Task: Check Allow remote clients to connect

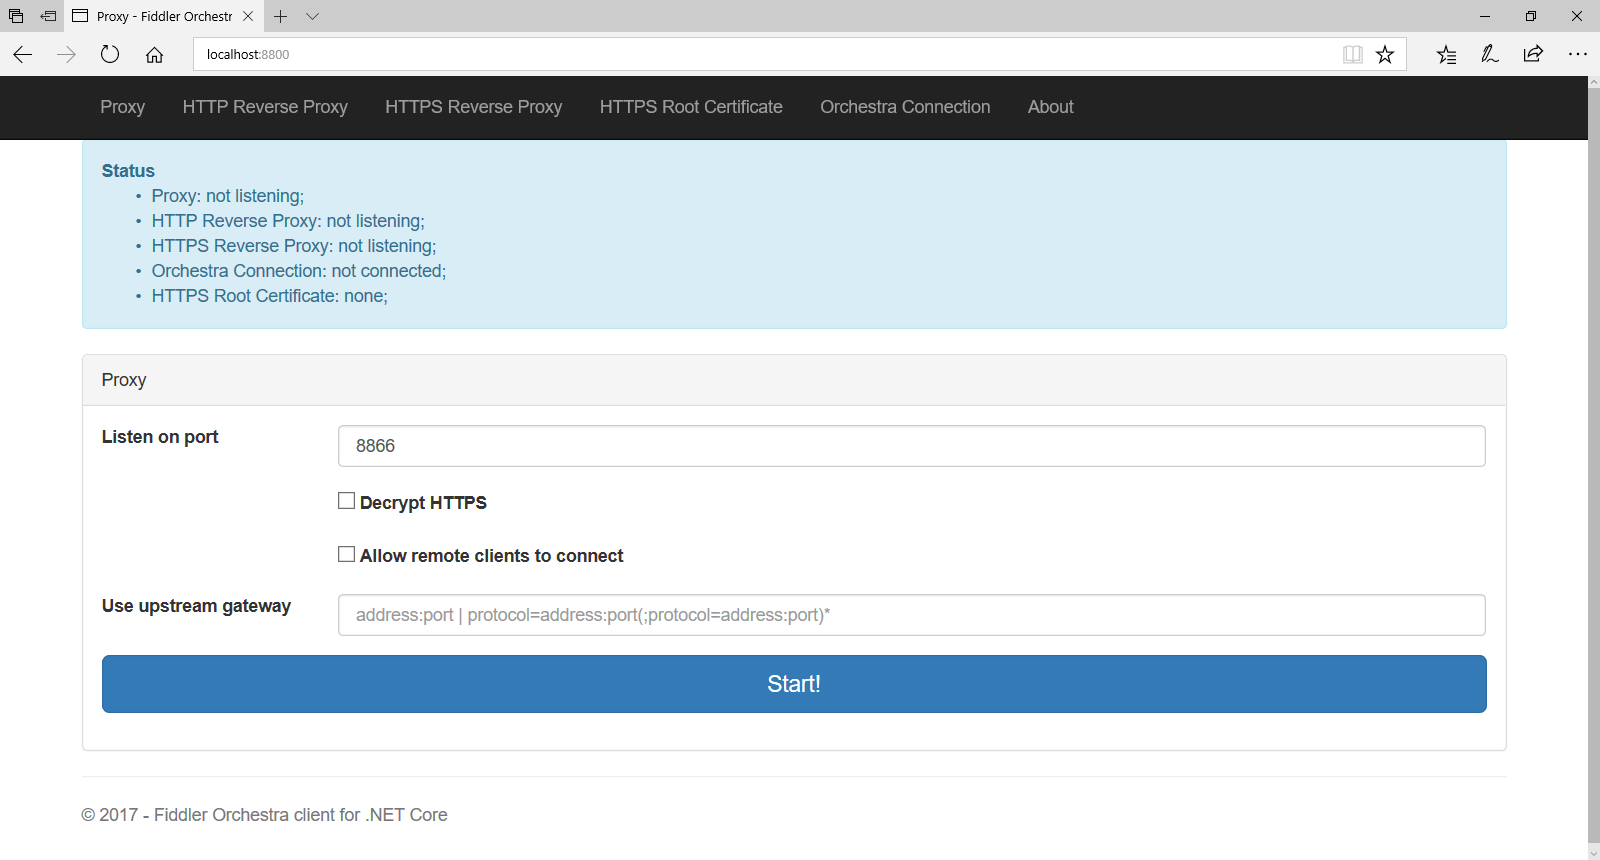Action: point(347,554)
